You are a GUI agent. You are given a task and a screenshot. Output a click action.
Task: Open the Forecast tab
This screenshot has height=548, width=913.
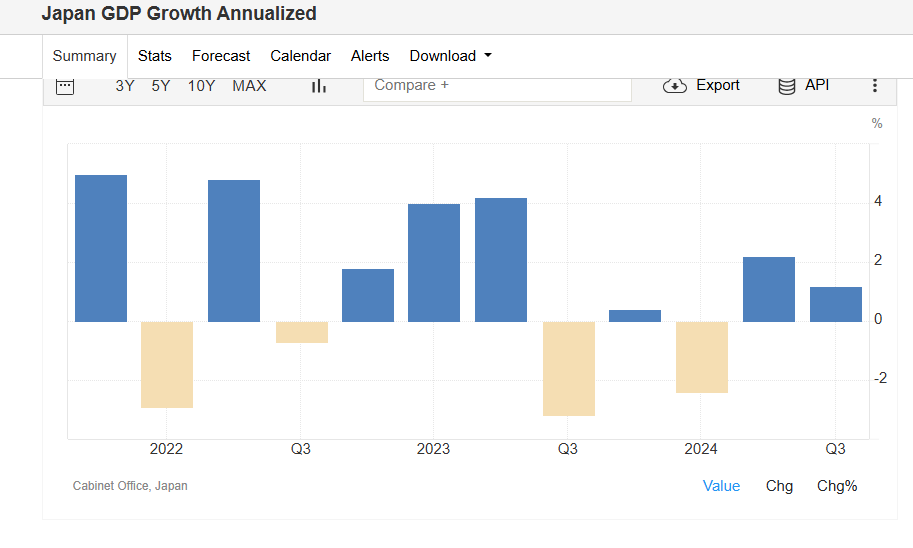pos(221,56)
